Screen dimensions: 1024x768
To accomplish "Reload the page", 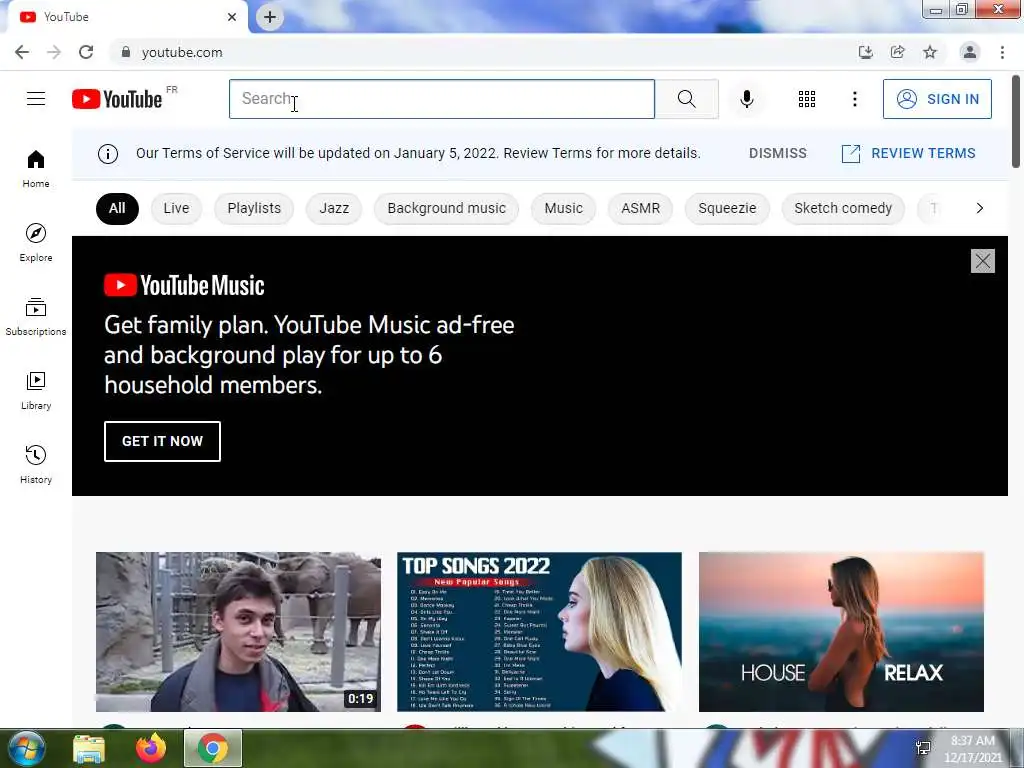I will (86, 52).
